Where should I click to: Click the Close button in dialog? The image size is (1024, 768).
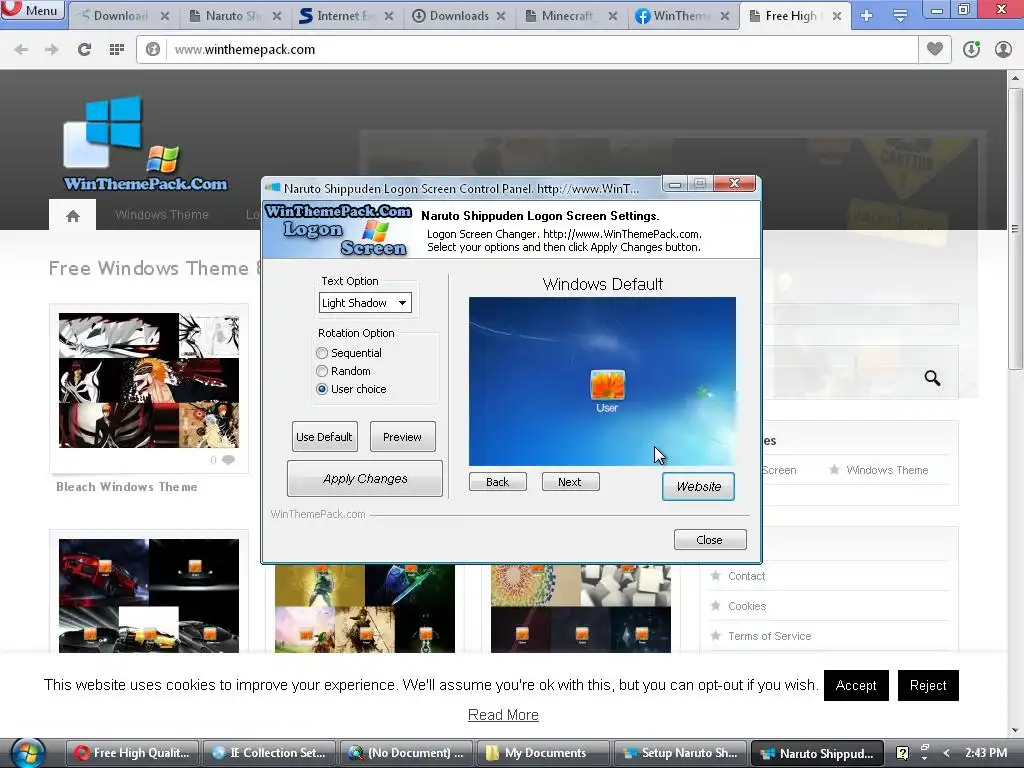[x=710, y=539]
